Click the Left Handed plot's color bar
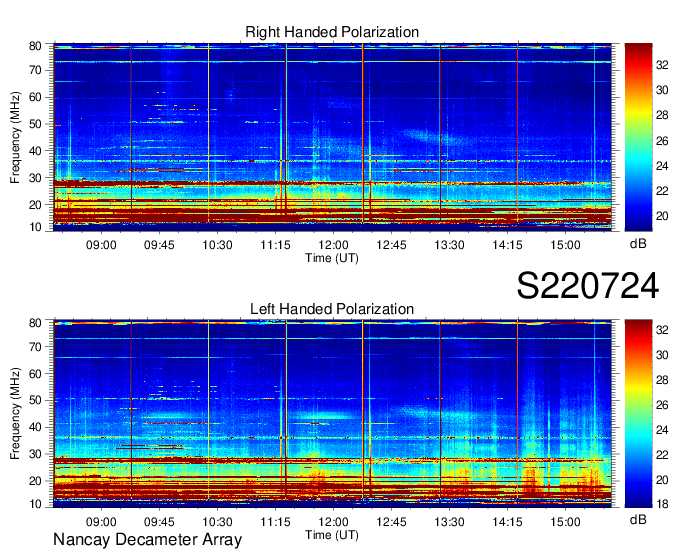This screenshot has width=680, height=552. (638, 414)
